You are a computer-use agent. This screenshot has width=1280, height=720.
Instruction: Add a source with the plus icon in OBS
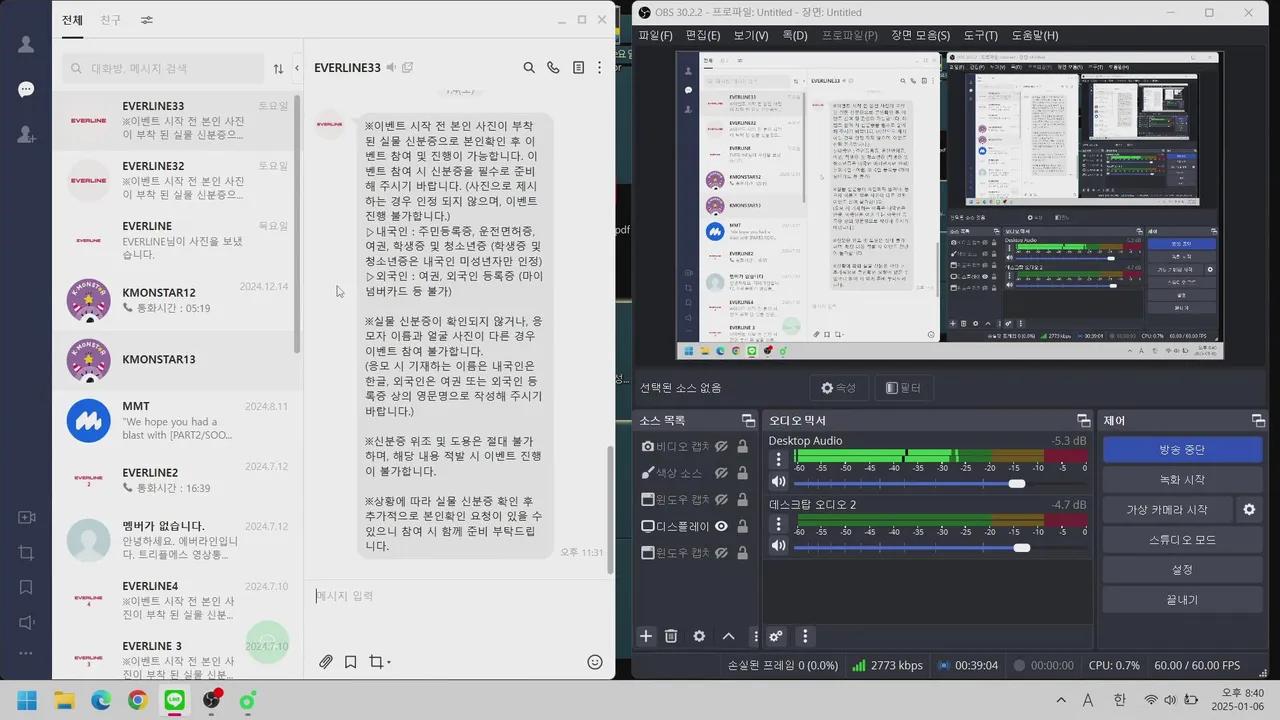click(x=646, y=636)
